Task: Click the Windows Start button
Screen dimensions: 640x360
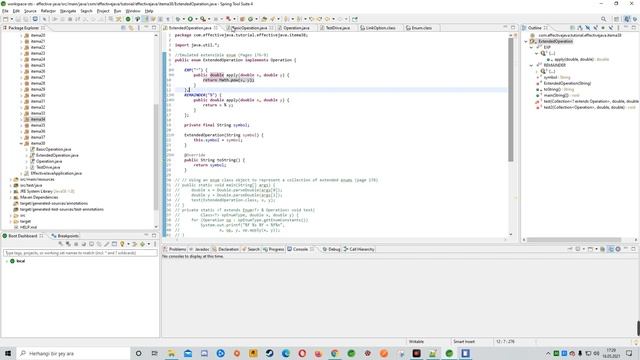Action: [x=8, y=353]
